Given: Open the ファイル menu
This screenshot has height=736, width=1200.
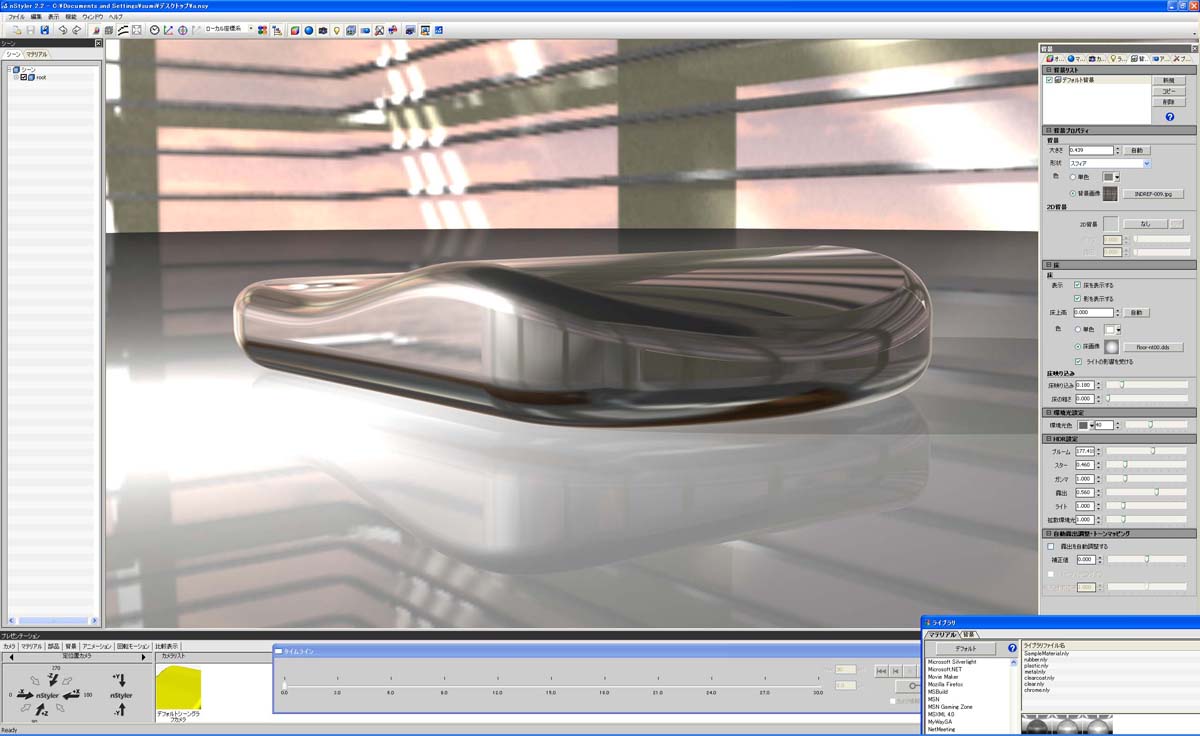Looking at the screenshot, I should point(16,17).
